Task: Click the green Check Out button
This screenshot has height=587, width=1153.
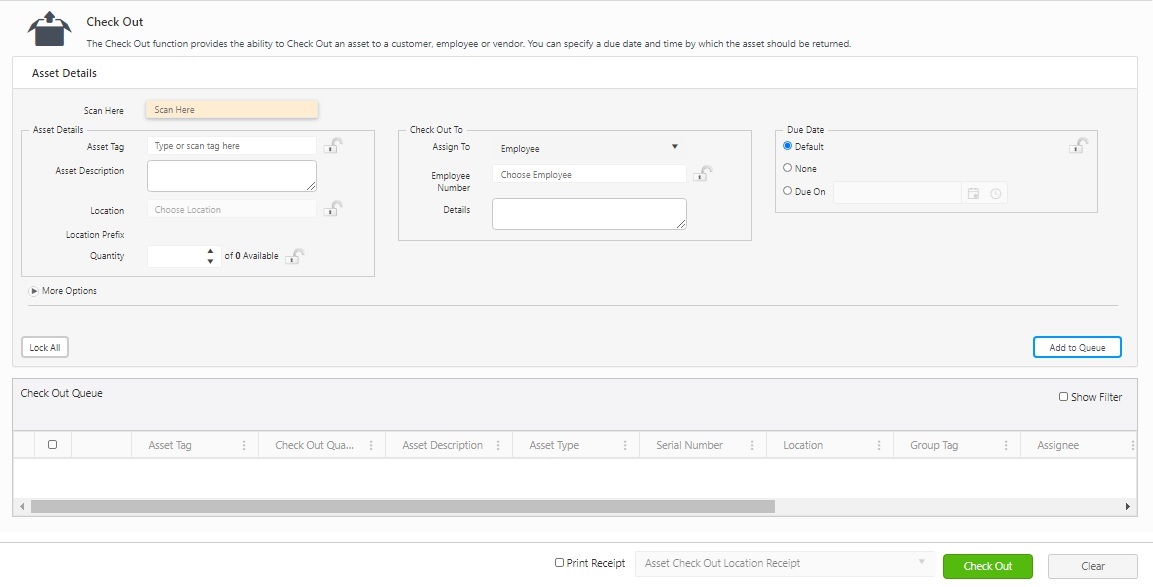Action: click(x=988, y=566)
